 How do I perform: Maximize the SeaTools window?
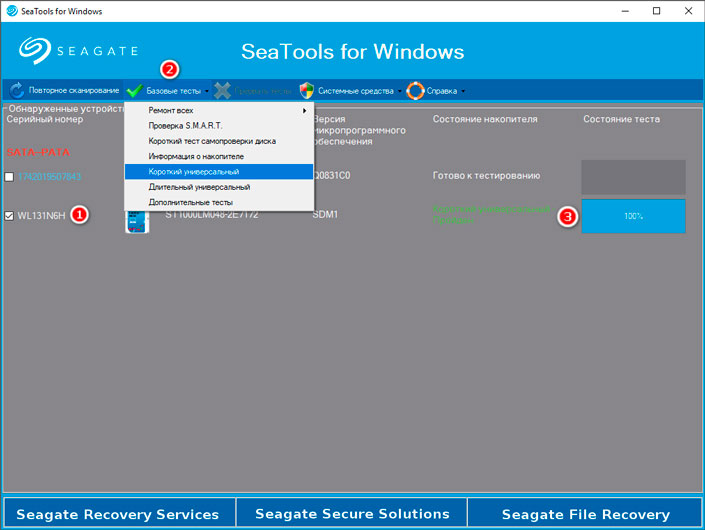(x=656, y=11)
